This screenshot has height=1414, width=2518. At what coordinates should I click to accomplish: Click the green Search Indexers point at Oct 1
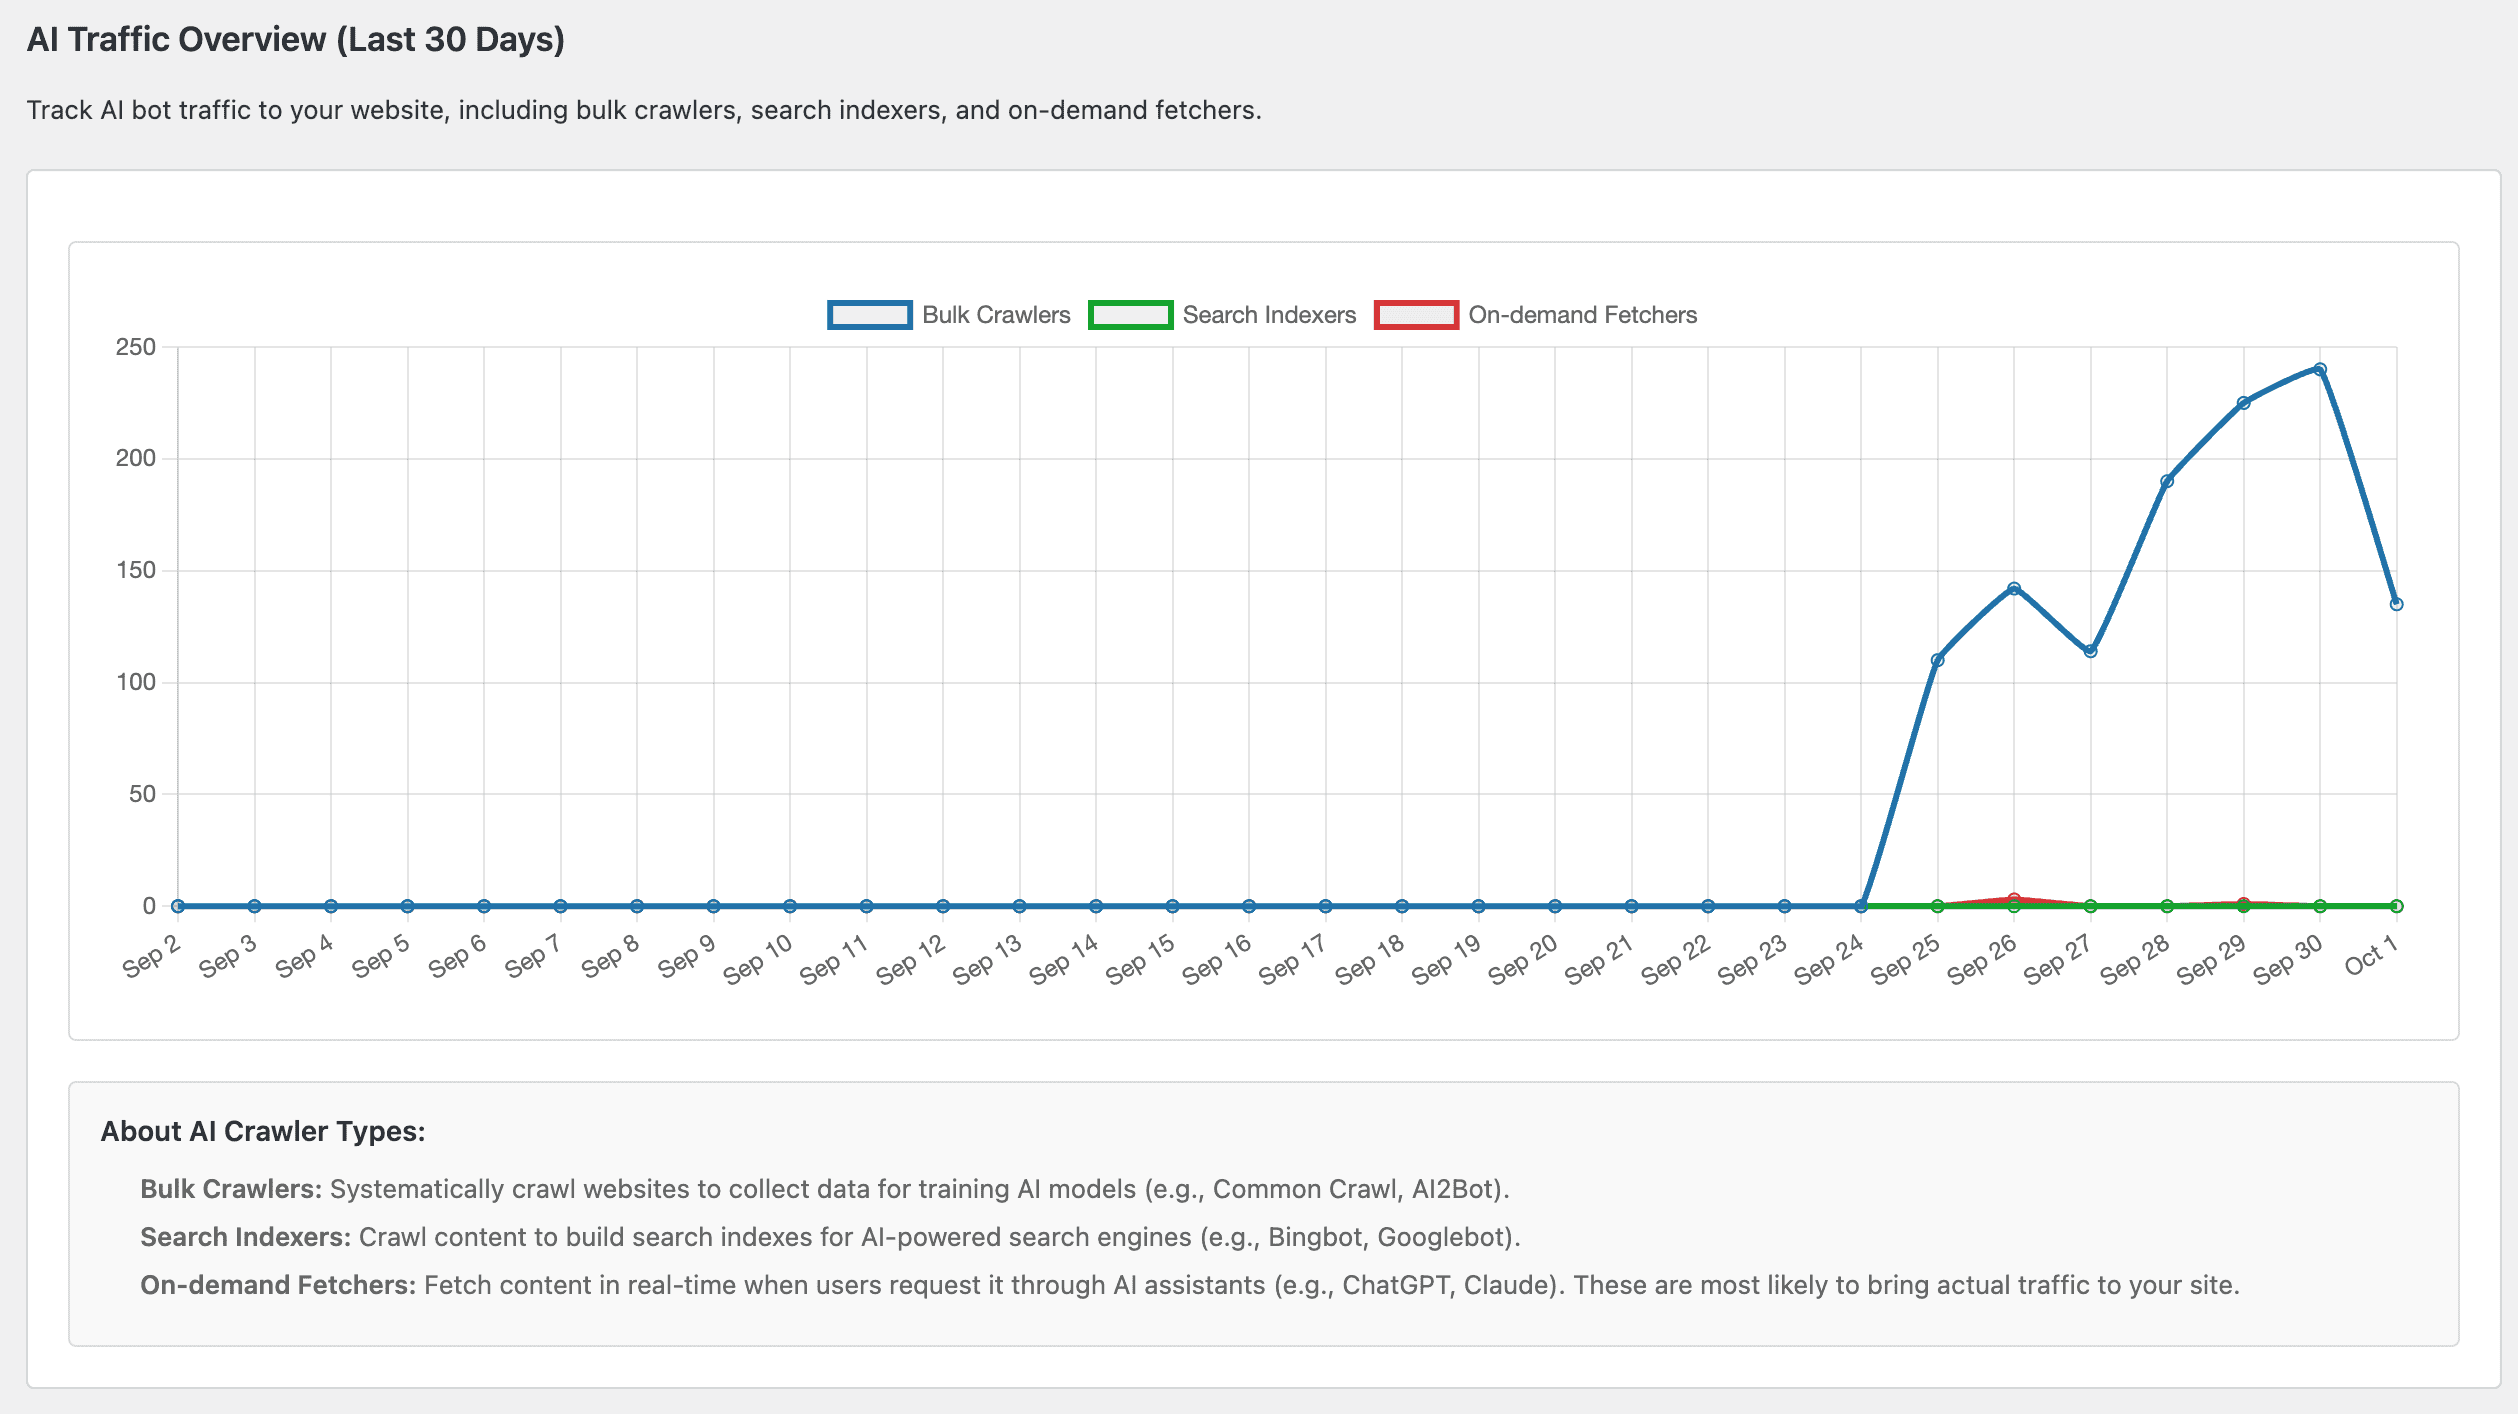tap(2396, 906)
